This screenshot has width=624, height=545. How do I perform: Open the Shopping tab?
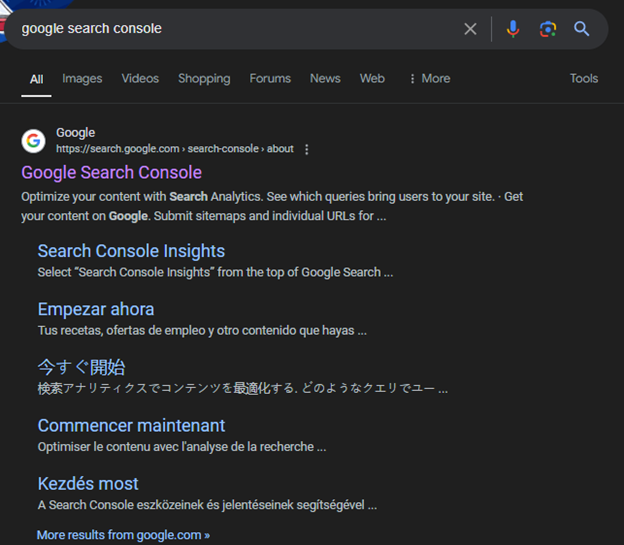click(x=204, y=78)
